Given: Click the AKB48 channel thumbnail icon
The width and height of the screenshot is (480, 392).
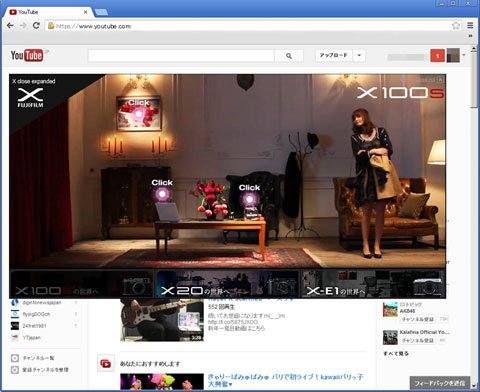Looking at the screenshot, I should coord(390,310).
